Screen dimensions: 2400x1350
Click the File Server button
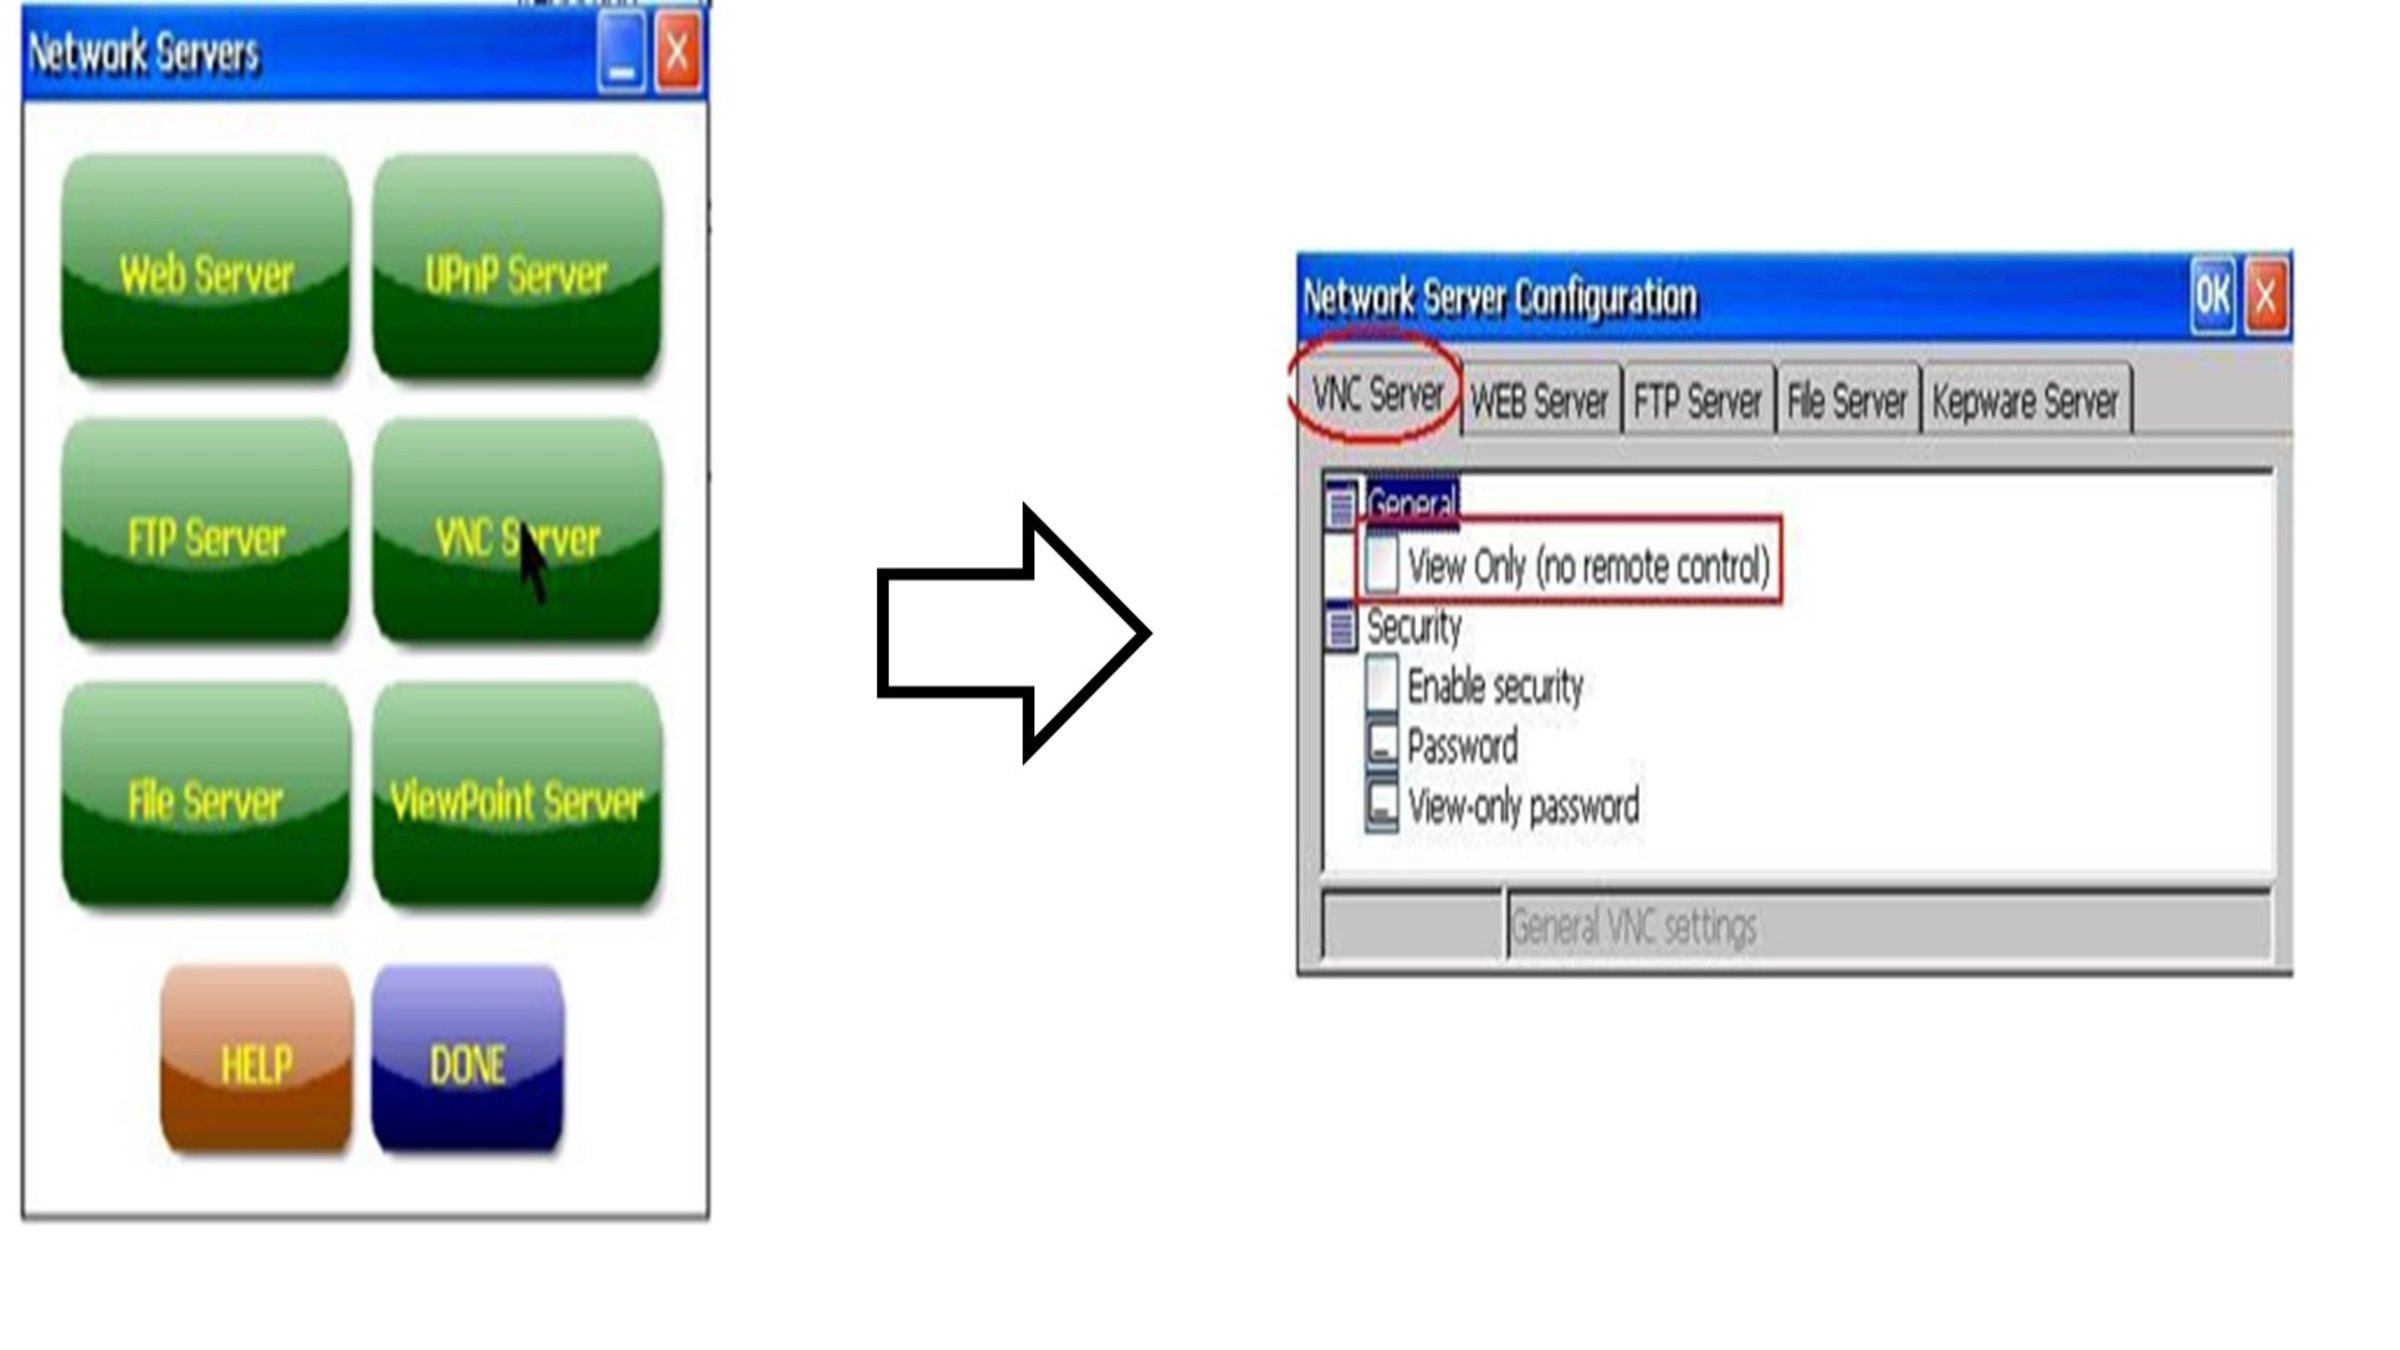206,799
